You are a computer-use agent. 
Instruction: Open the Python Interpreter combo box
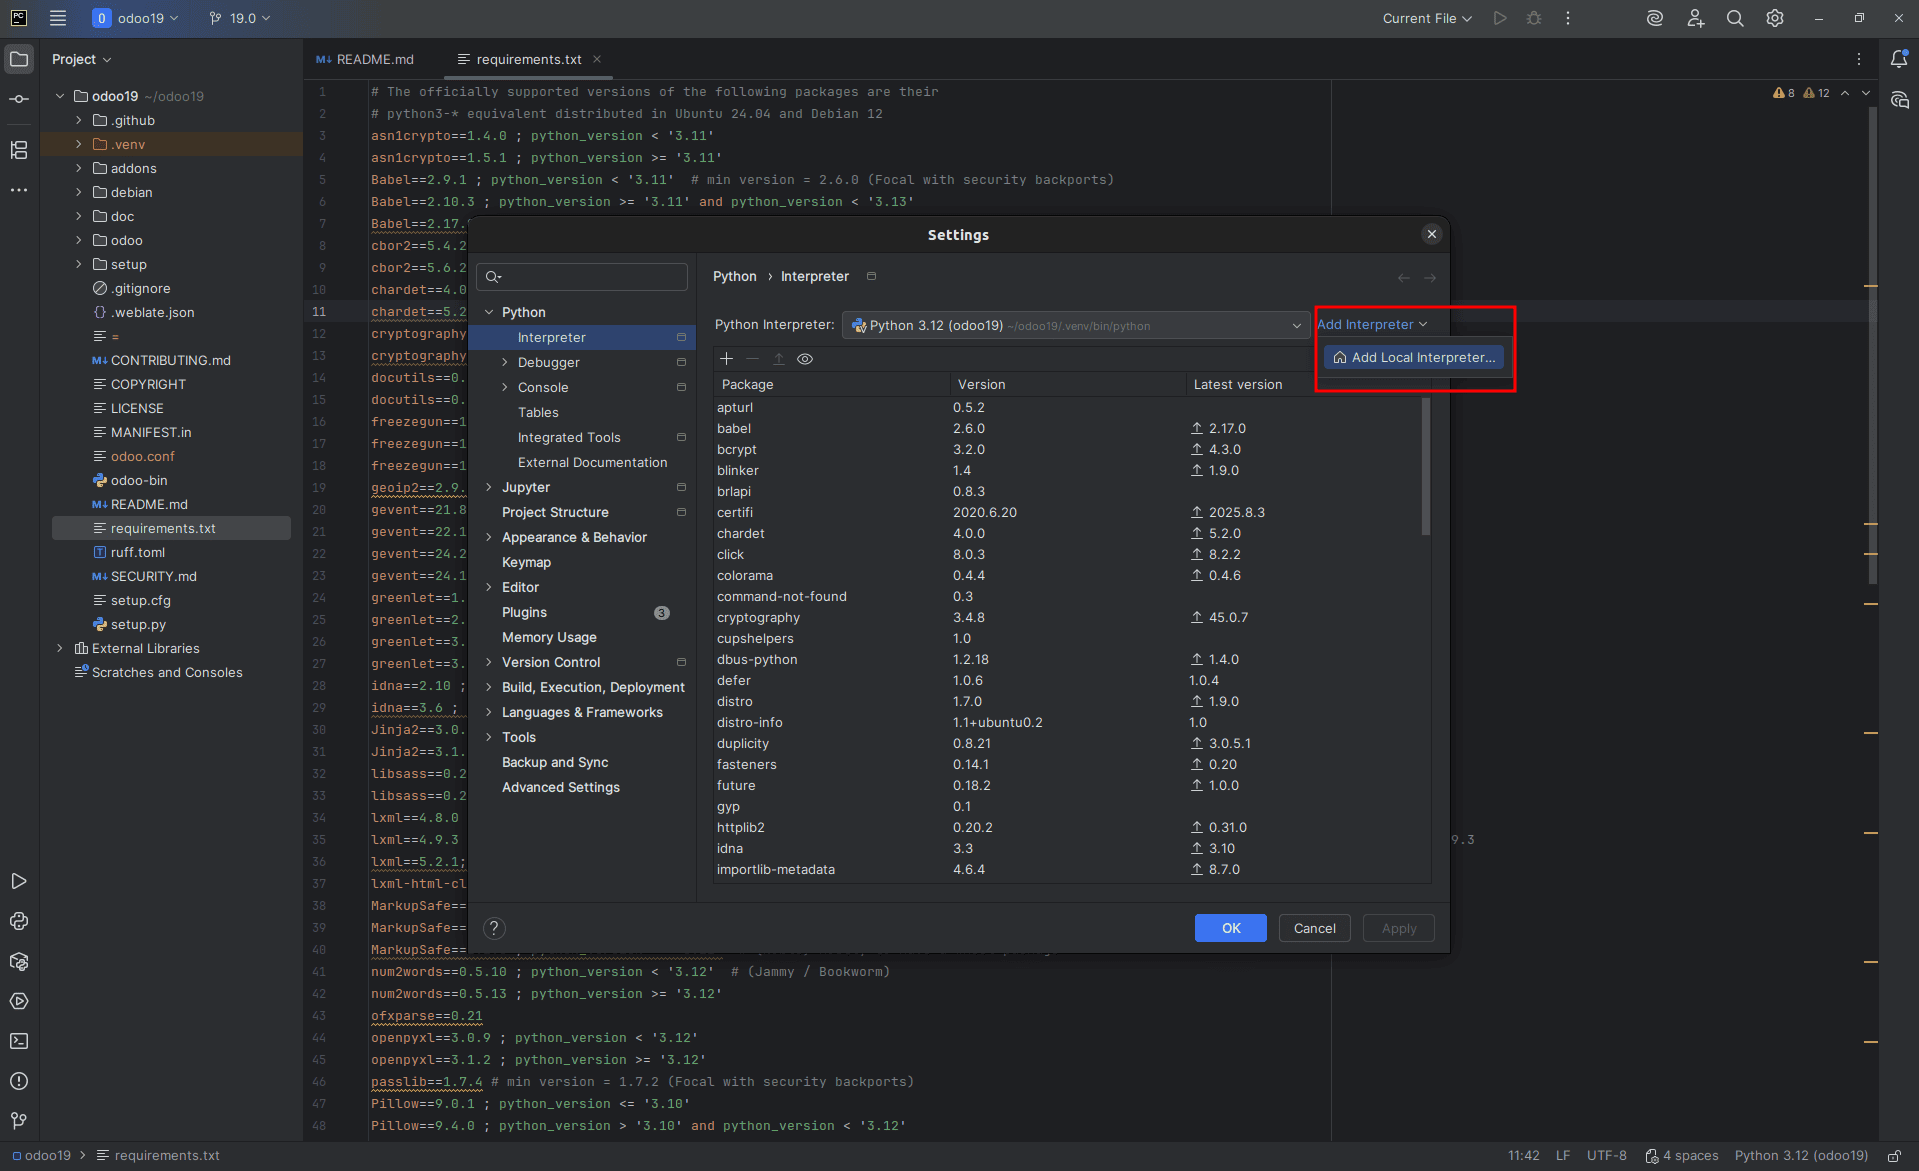coord(1076,325)
